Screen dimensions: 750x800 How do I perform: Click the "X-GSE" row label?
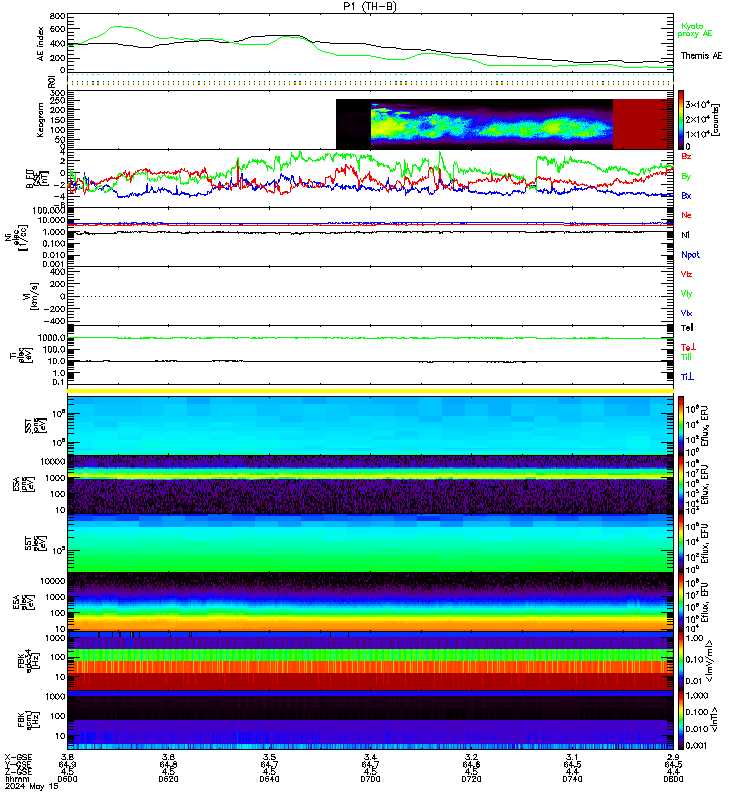click(x=18, y=757)
